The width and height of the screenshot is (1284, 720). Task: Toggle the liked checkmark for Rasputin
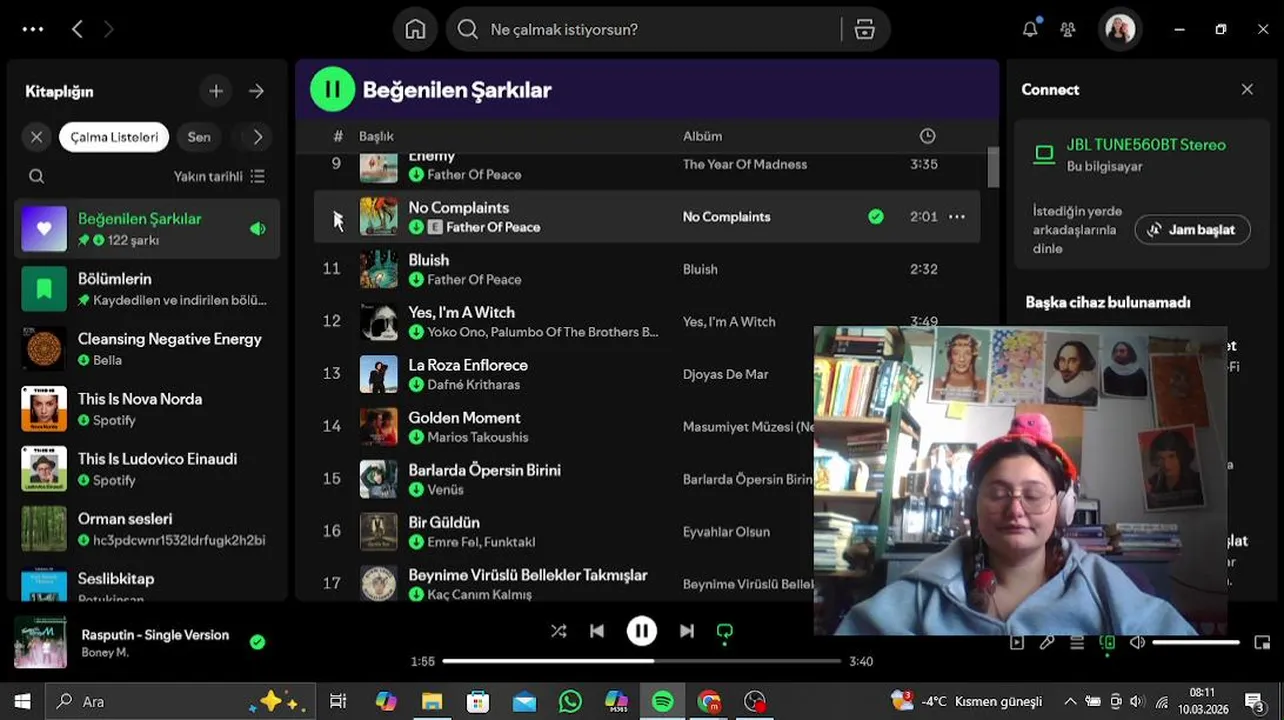258,642
